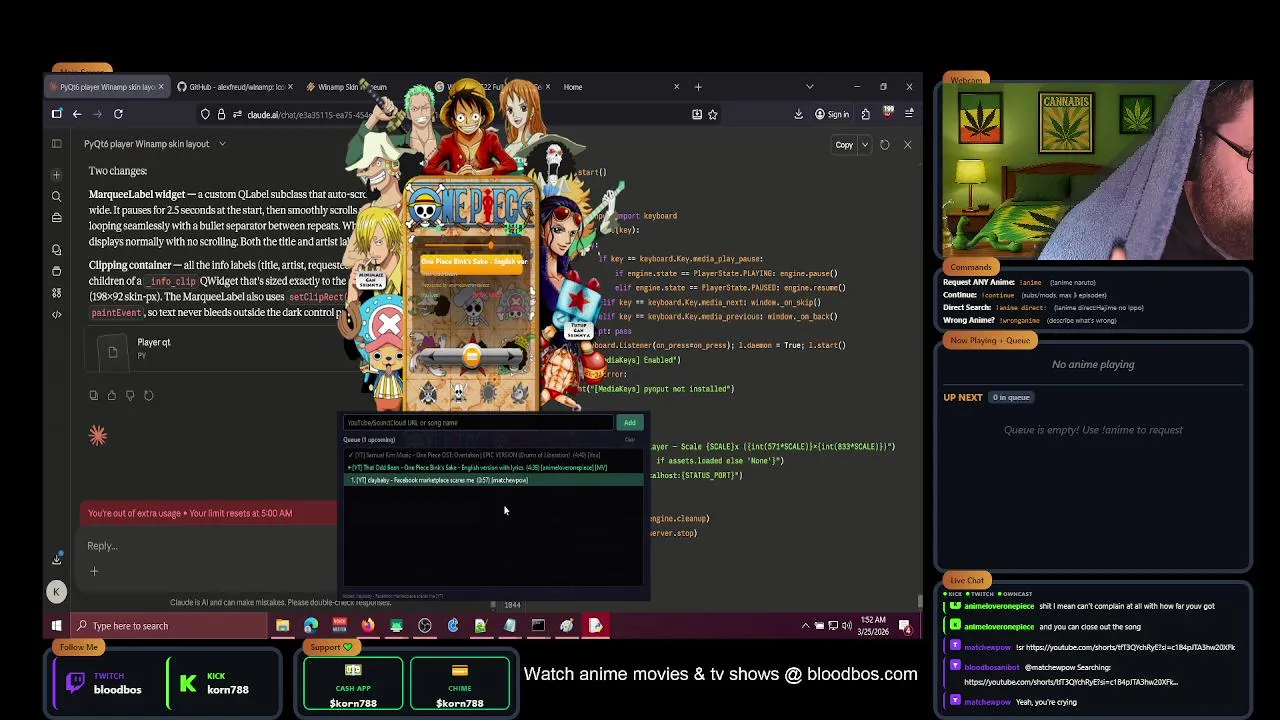The image size is (1280, 720).
Task: Go forward one page in browser
Action: [97, 114]
